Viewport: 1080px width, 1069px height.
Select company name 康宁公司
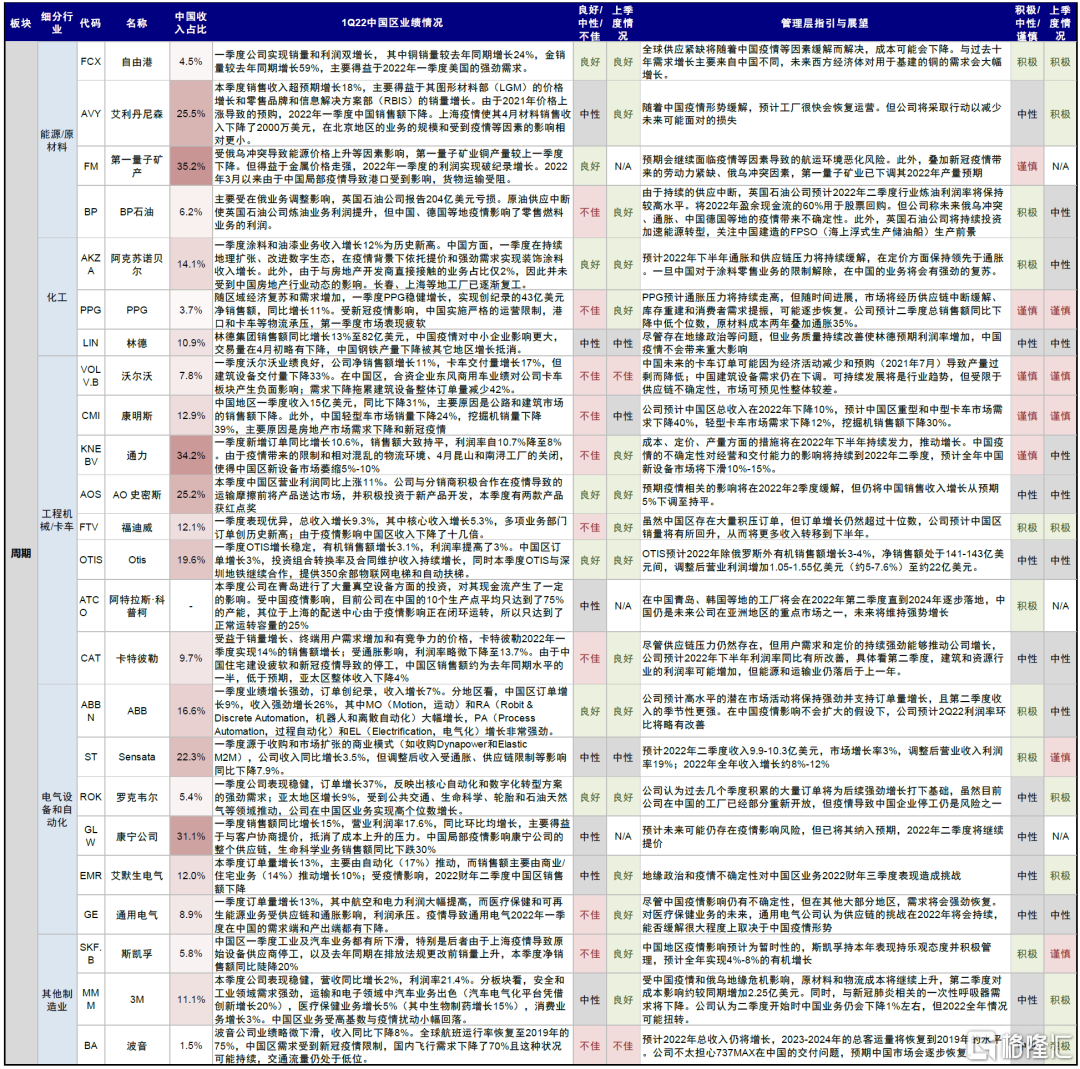pos(136,836)
